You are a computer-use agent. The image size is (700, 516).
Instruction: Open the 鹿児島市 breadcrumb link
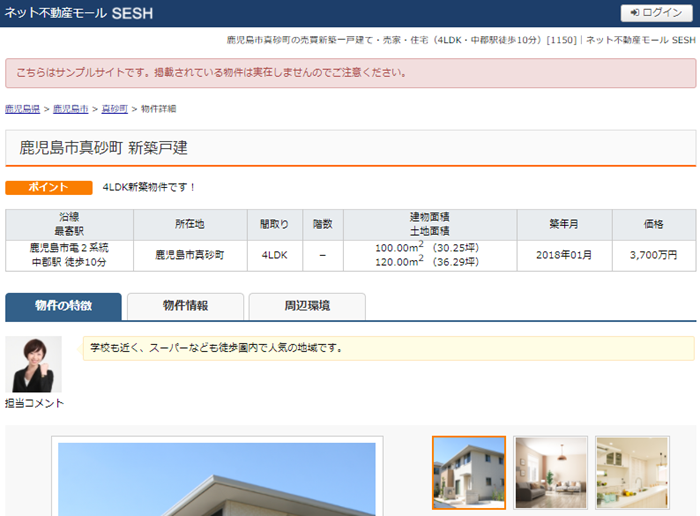pos(70,108)
